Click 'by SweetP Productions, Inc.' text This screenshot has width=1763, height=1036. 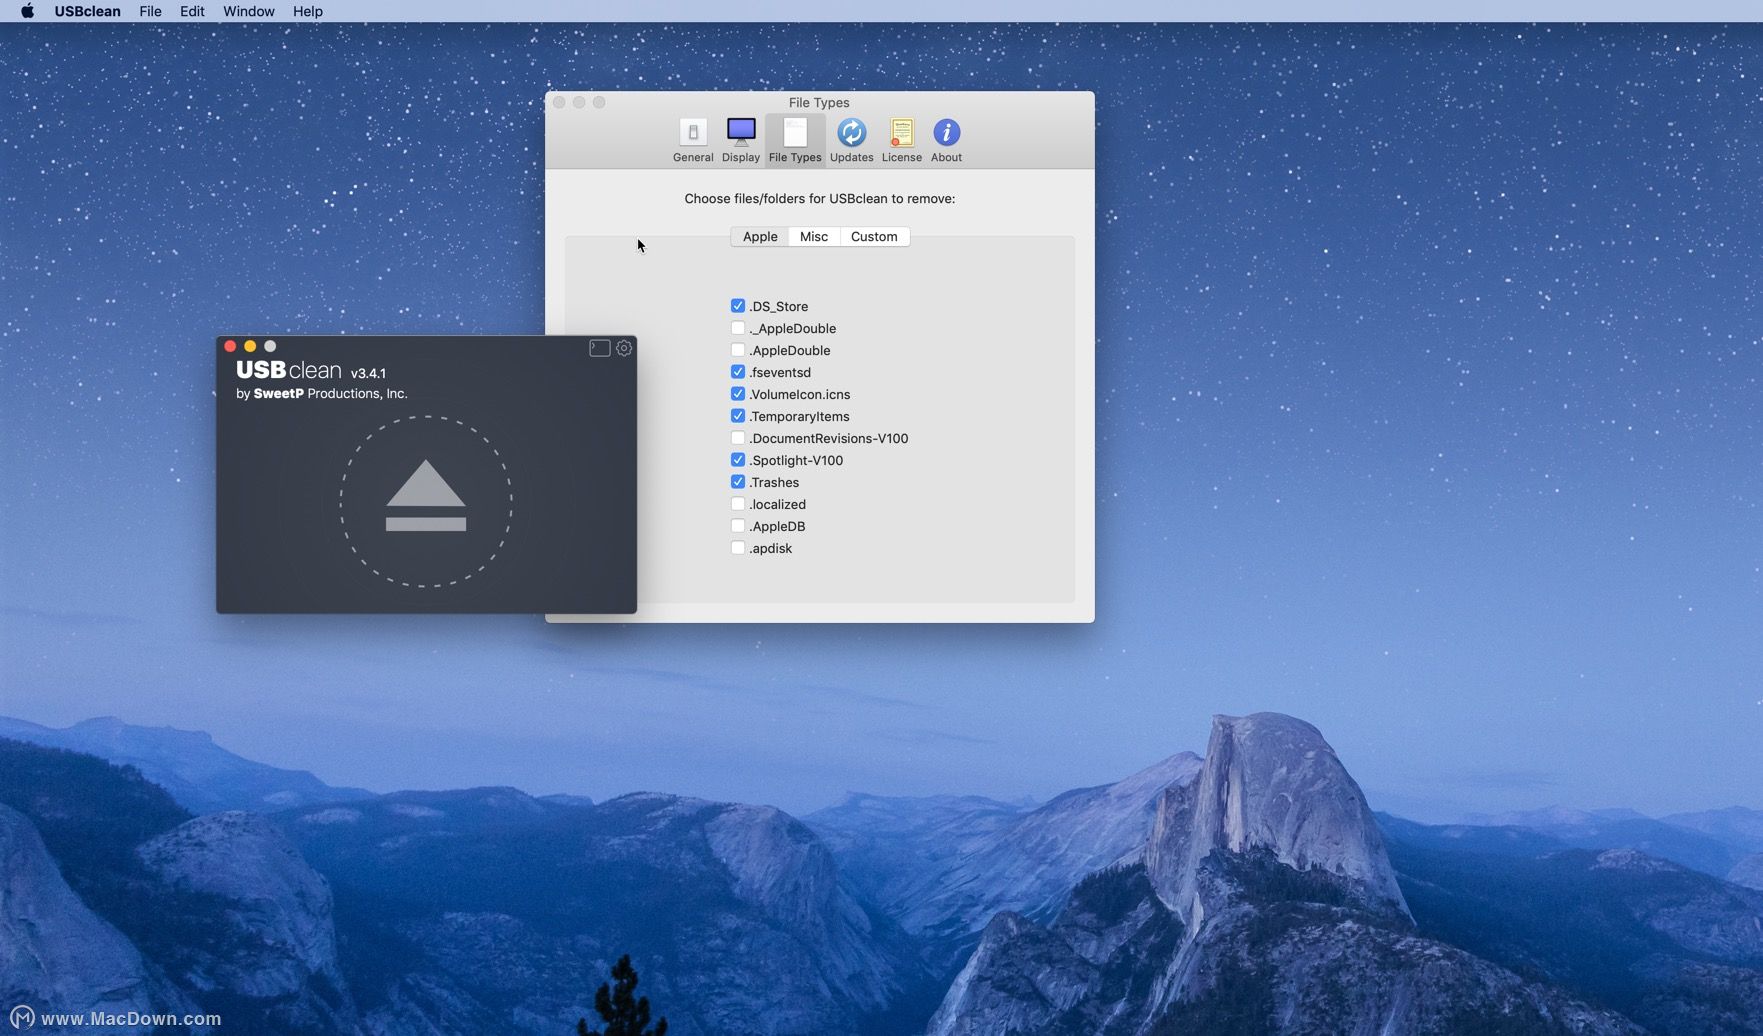click(322, 394)
